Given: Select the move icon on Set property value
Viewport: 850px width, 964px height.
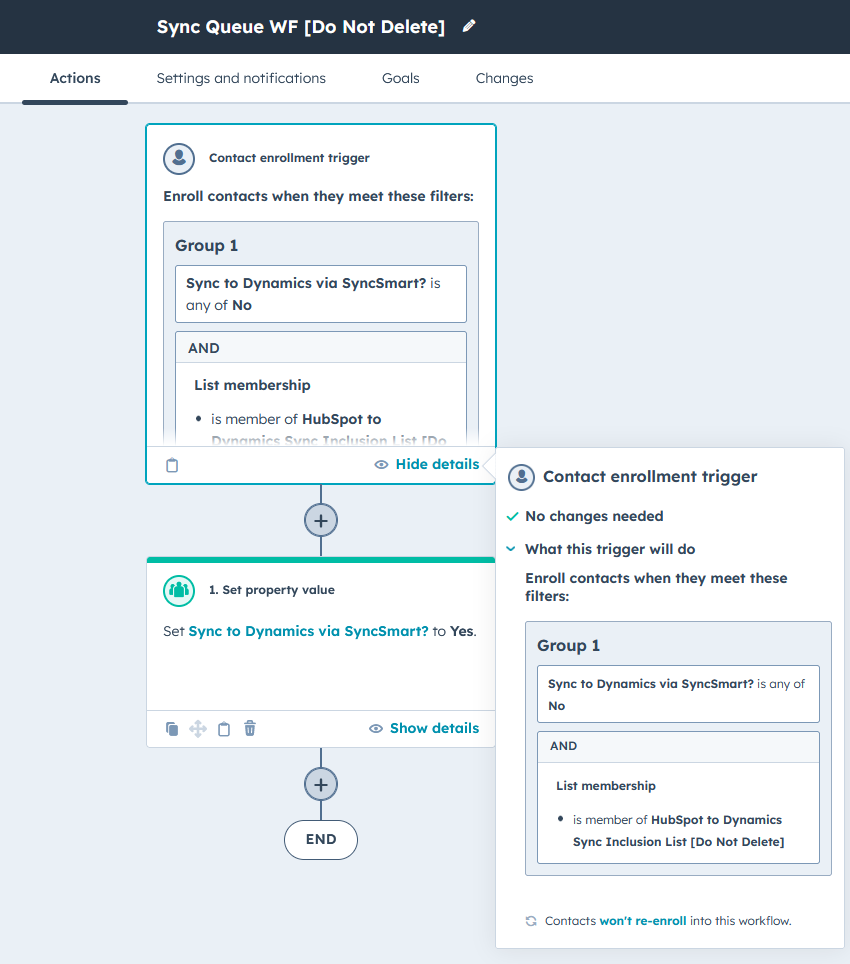Looking at the screenshot, I should tap(198, 729).
